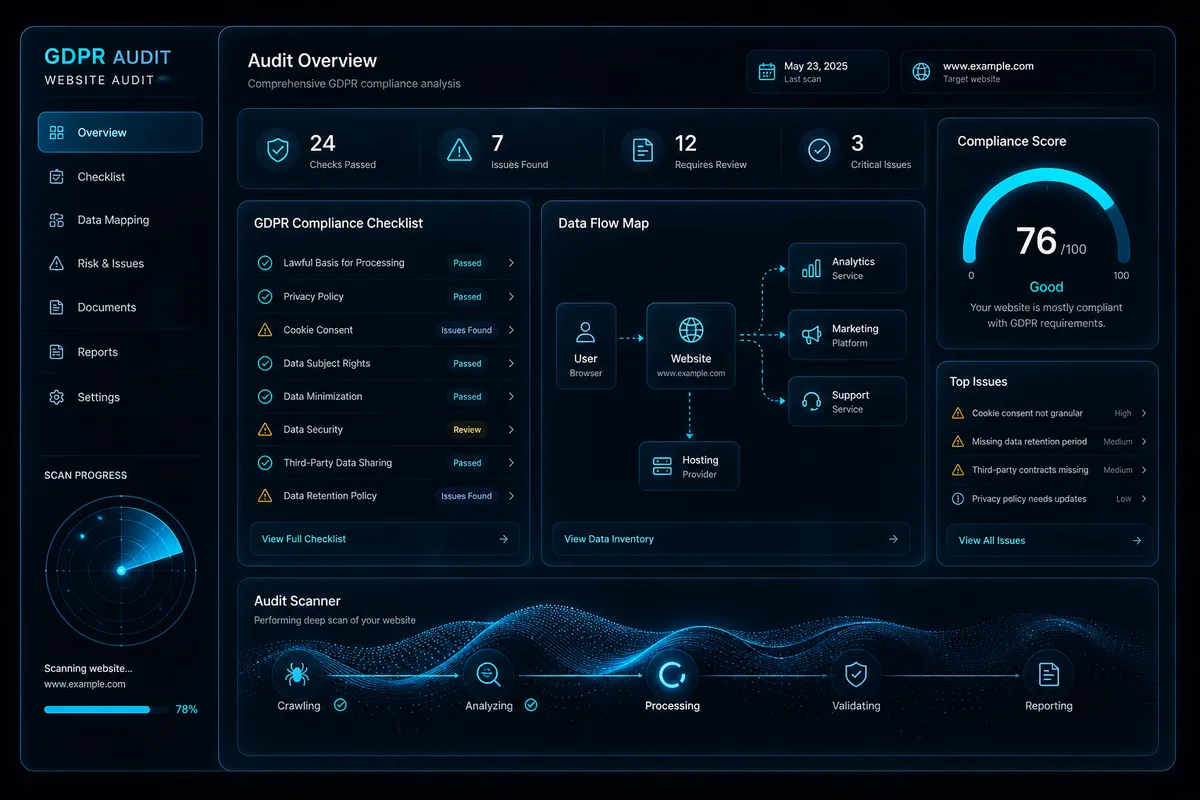Expand Third-party contracts missing issue chevron

1144,470
